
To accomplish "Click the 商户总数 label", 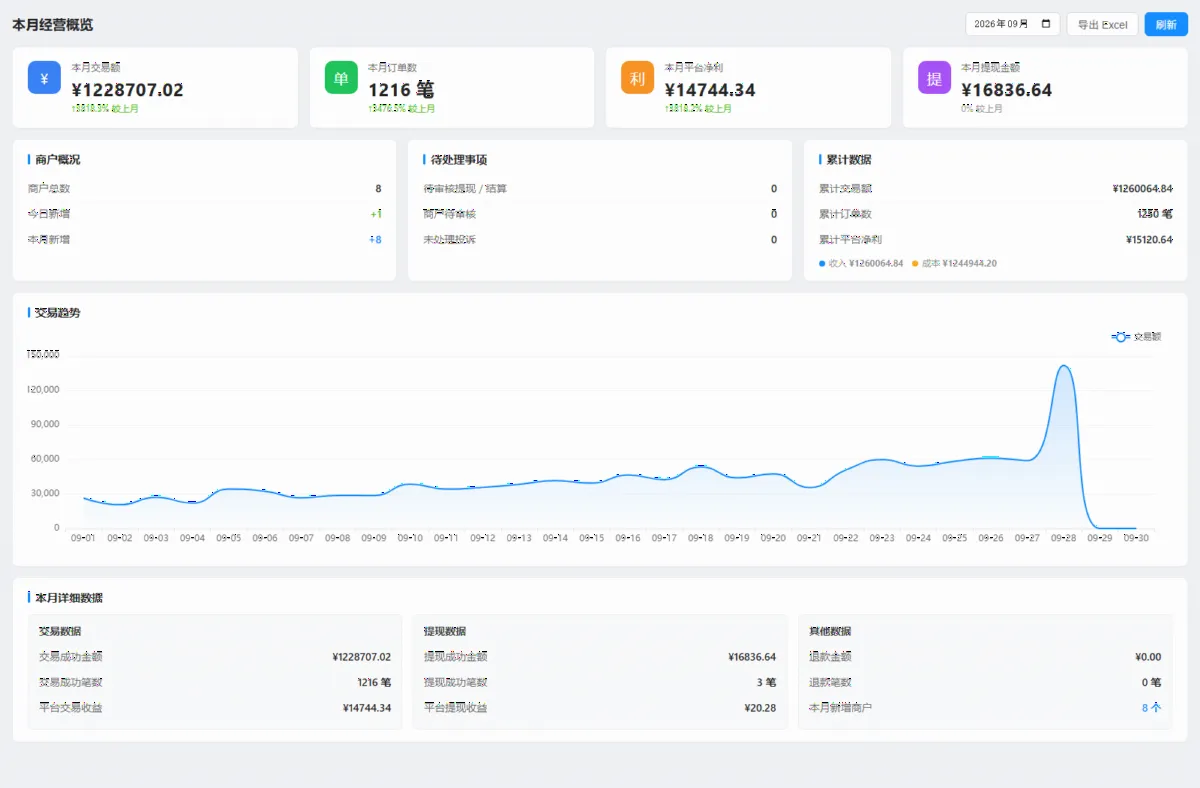I will click(49, 188).
